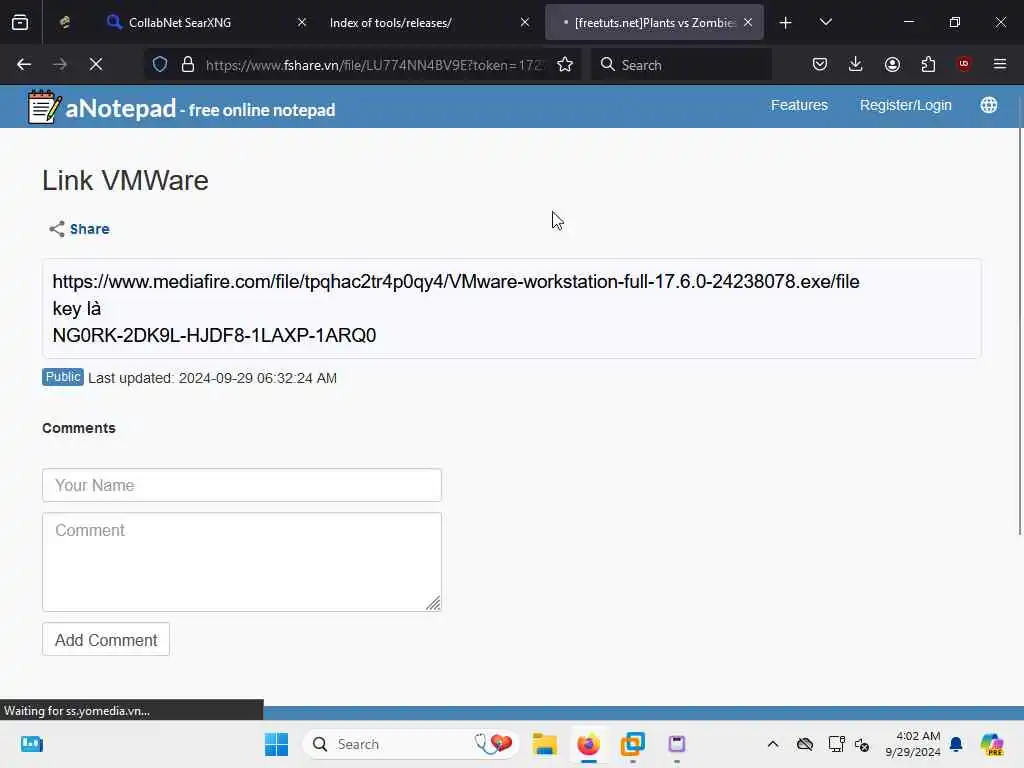Open the notifications bell

pos(956,744)
